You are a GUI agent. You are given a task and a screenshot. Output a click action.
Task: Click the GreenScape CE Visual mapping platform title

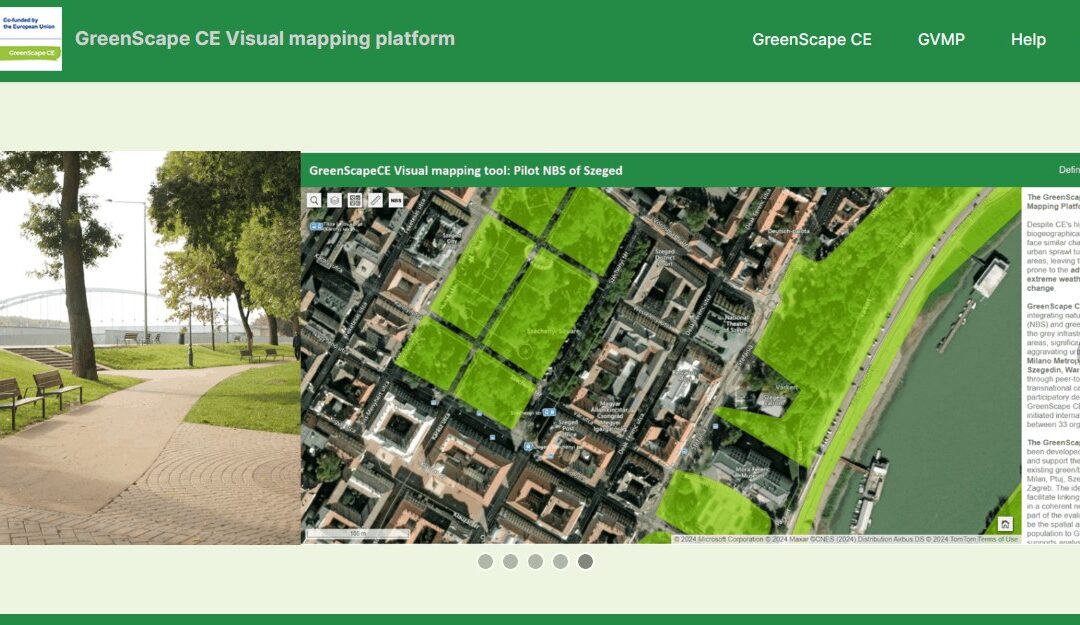(x=265, y=38)
